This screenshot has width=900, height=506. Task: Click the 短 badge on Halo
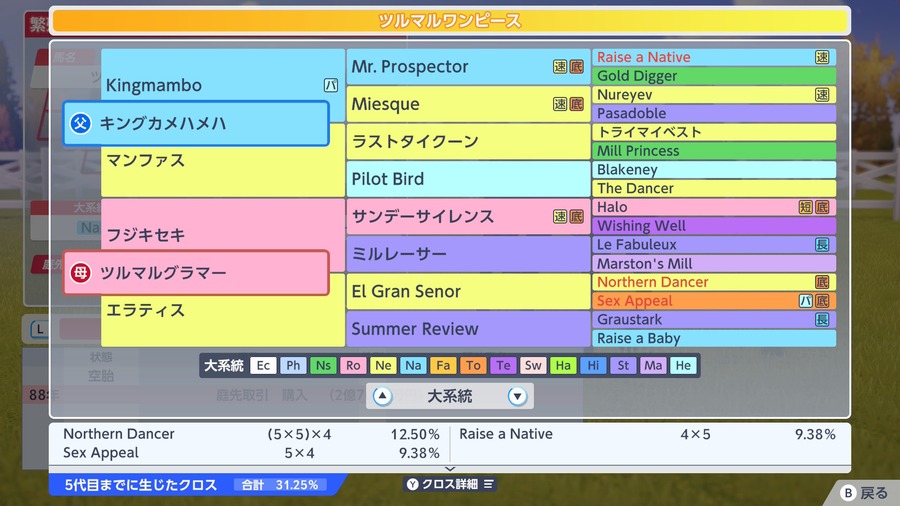806,207
